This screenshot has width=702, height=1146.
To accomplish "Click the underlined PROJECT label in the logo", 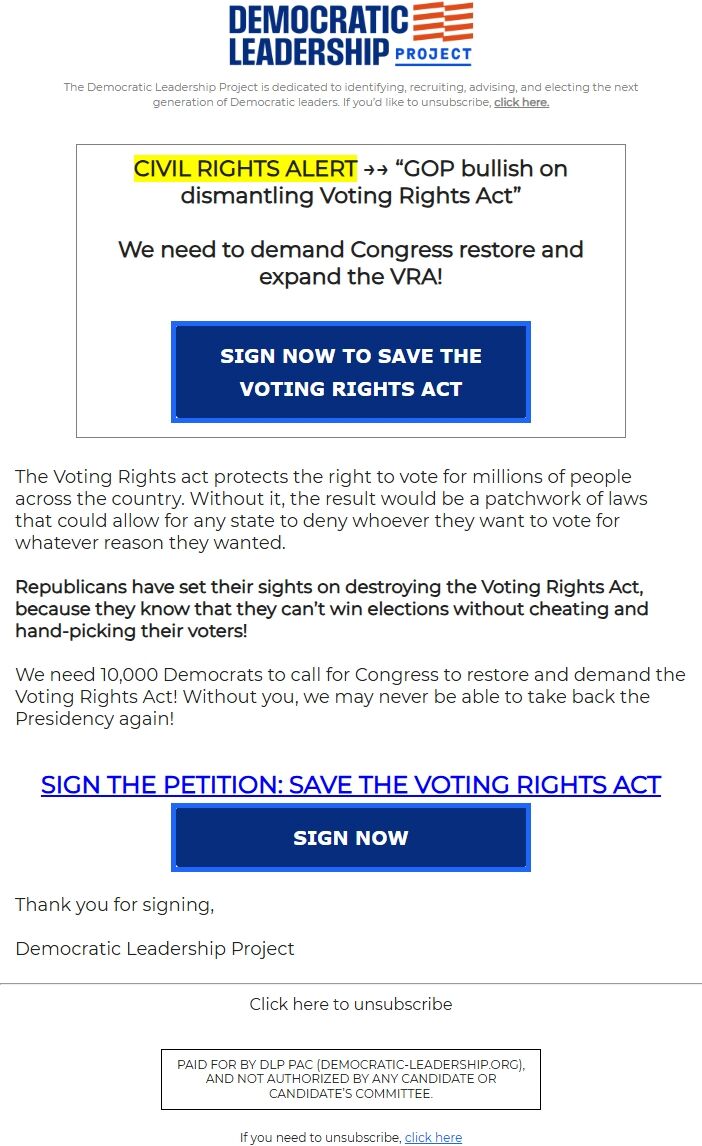I will pyautogui.click(x=433, y=54).
